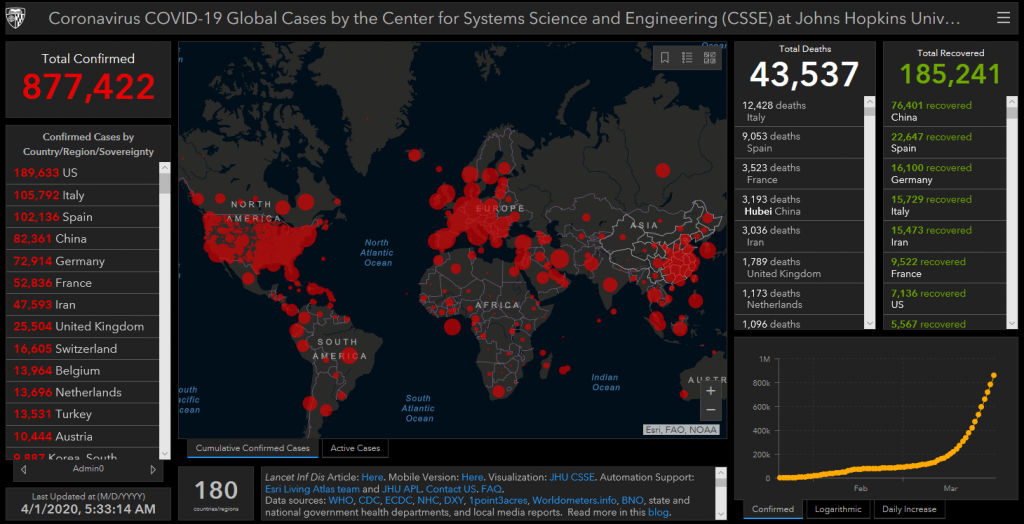Select 9,053 deaths Spain entry
This screenshot has height=524, width=1024.
tap(799, 143)
